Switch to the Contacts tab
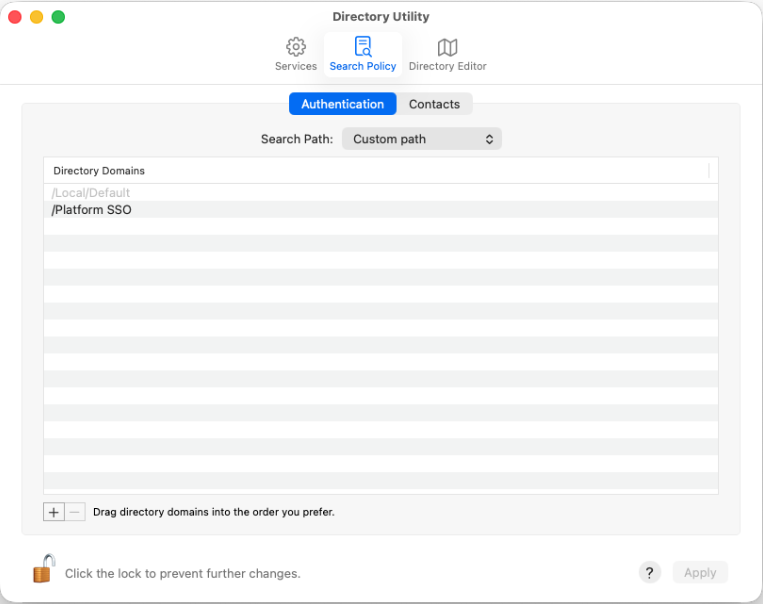The width and height of the screenshot is (763, 604). pyautogui.click(x=434, y=104)
